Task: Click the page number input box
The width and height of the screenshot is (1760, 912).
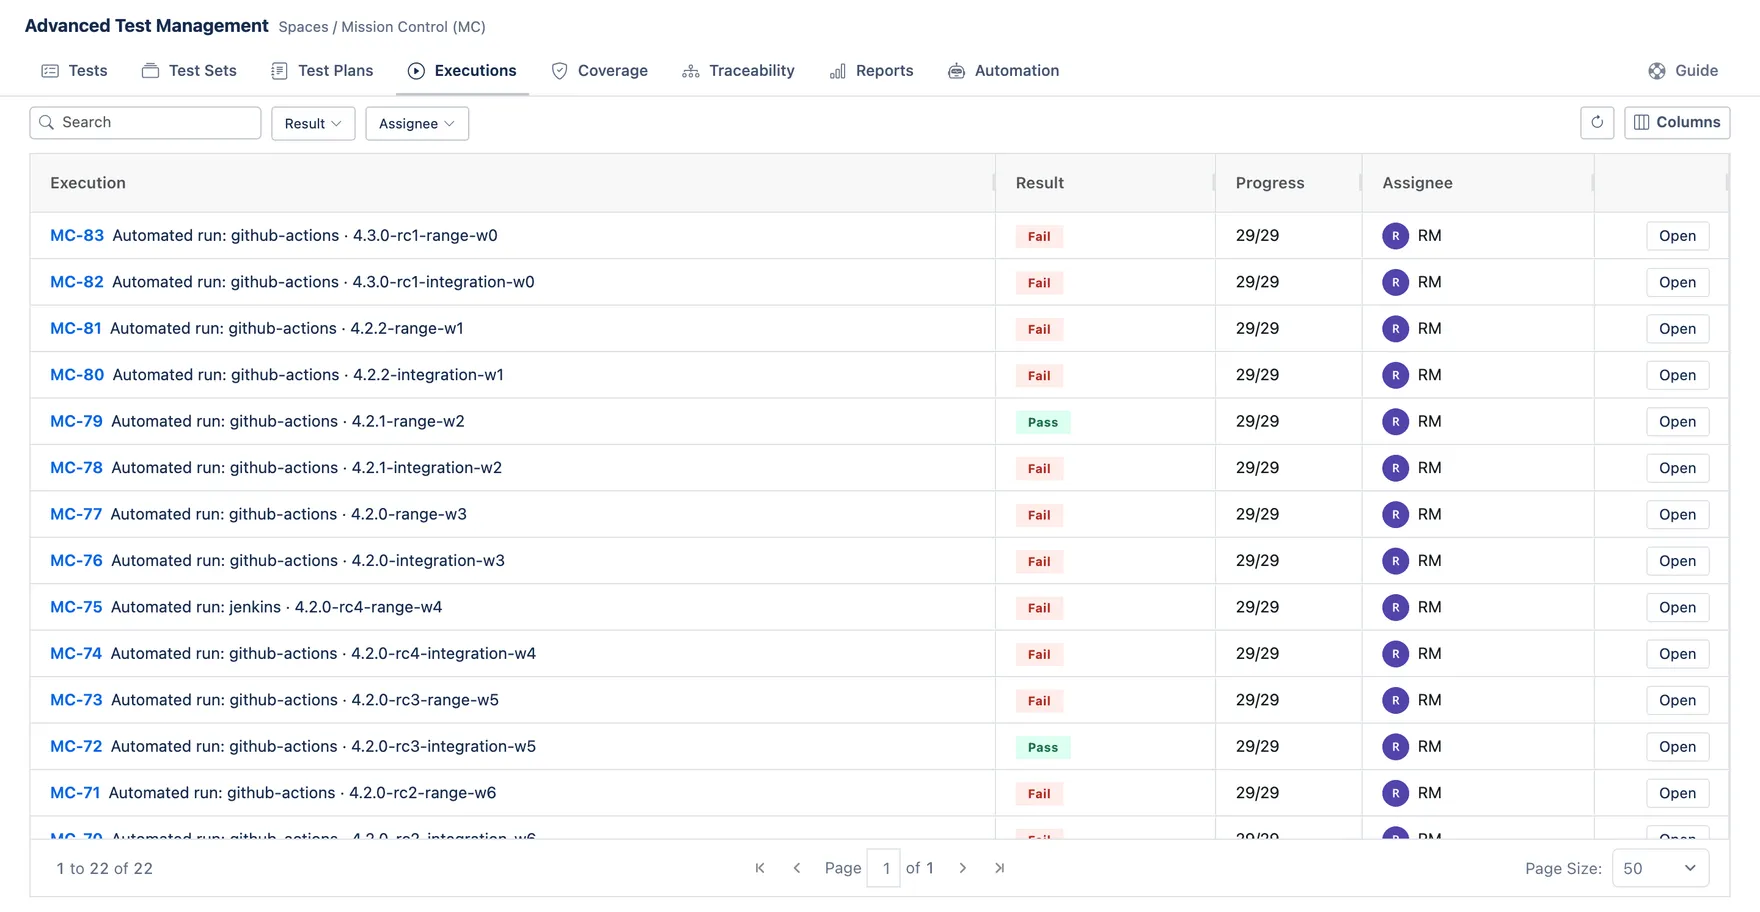Action: (884, 868)
